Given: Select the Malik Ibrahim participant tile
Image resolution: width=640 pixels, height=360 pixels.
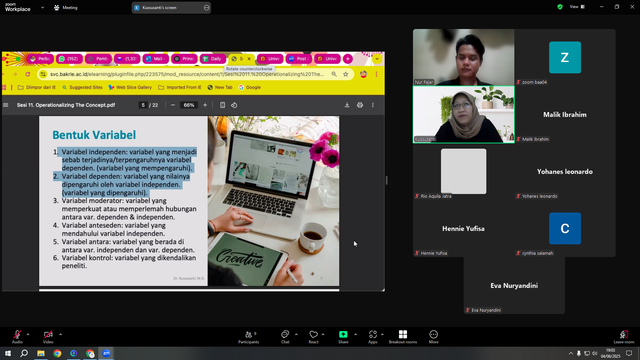Looking at the screenshot, I should (565, 114).
